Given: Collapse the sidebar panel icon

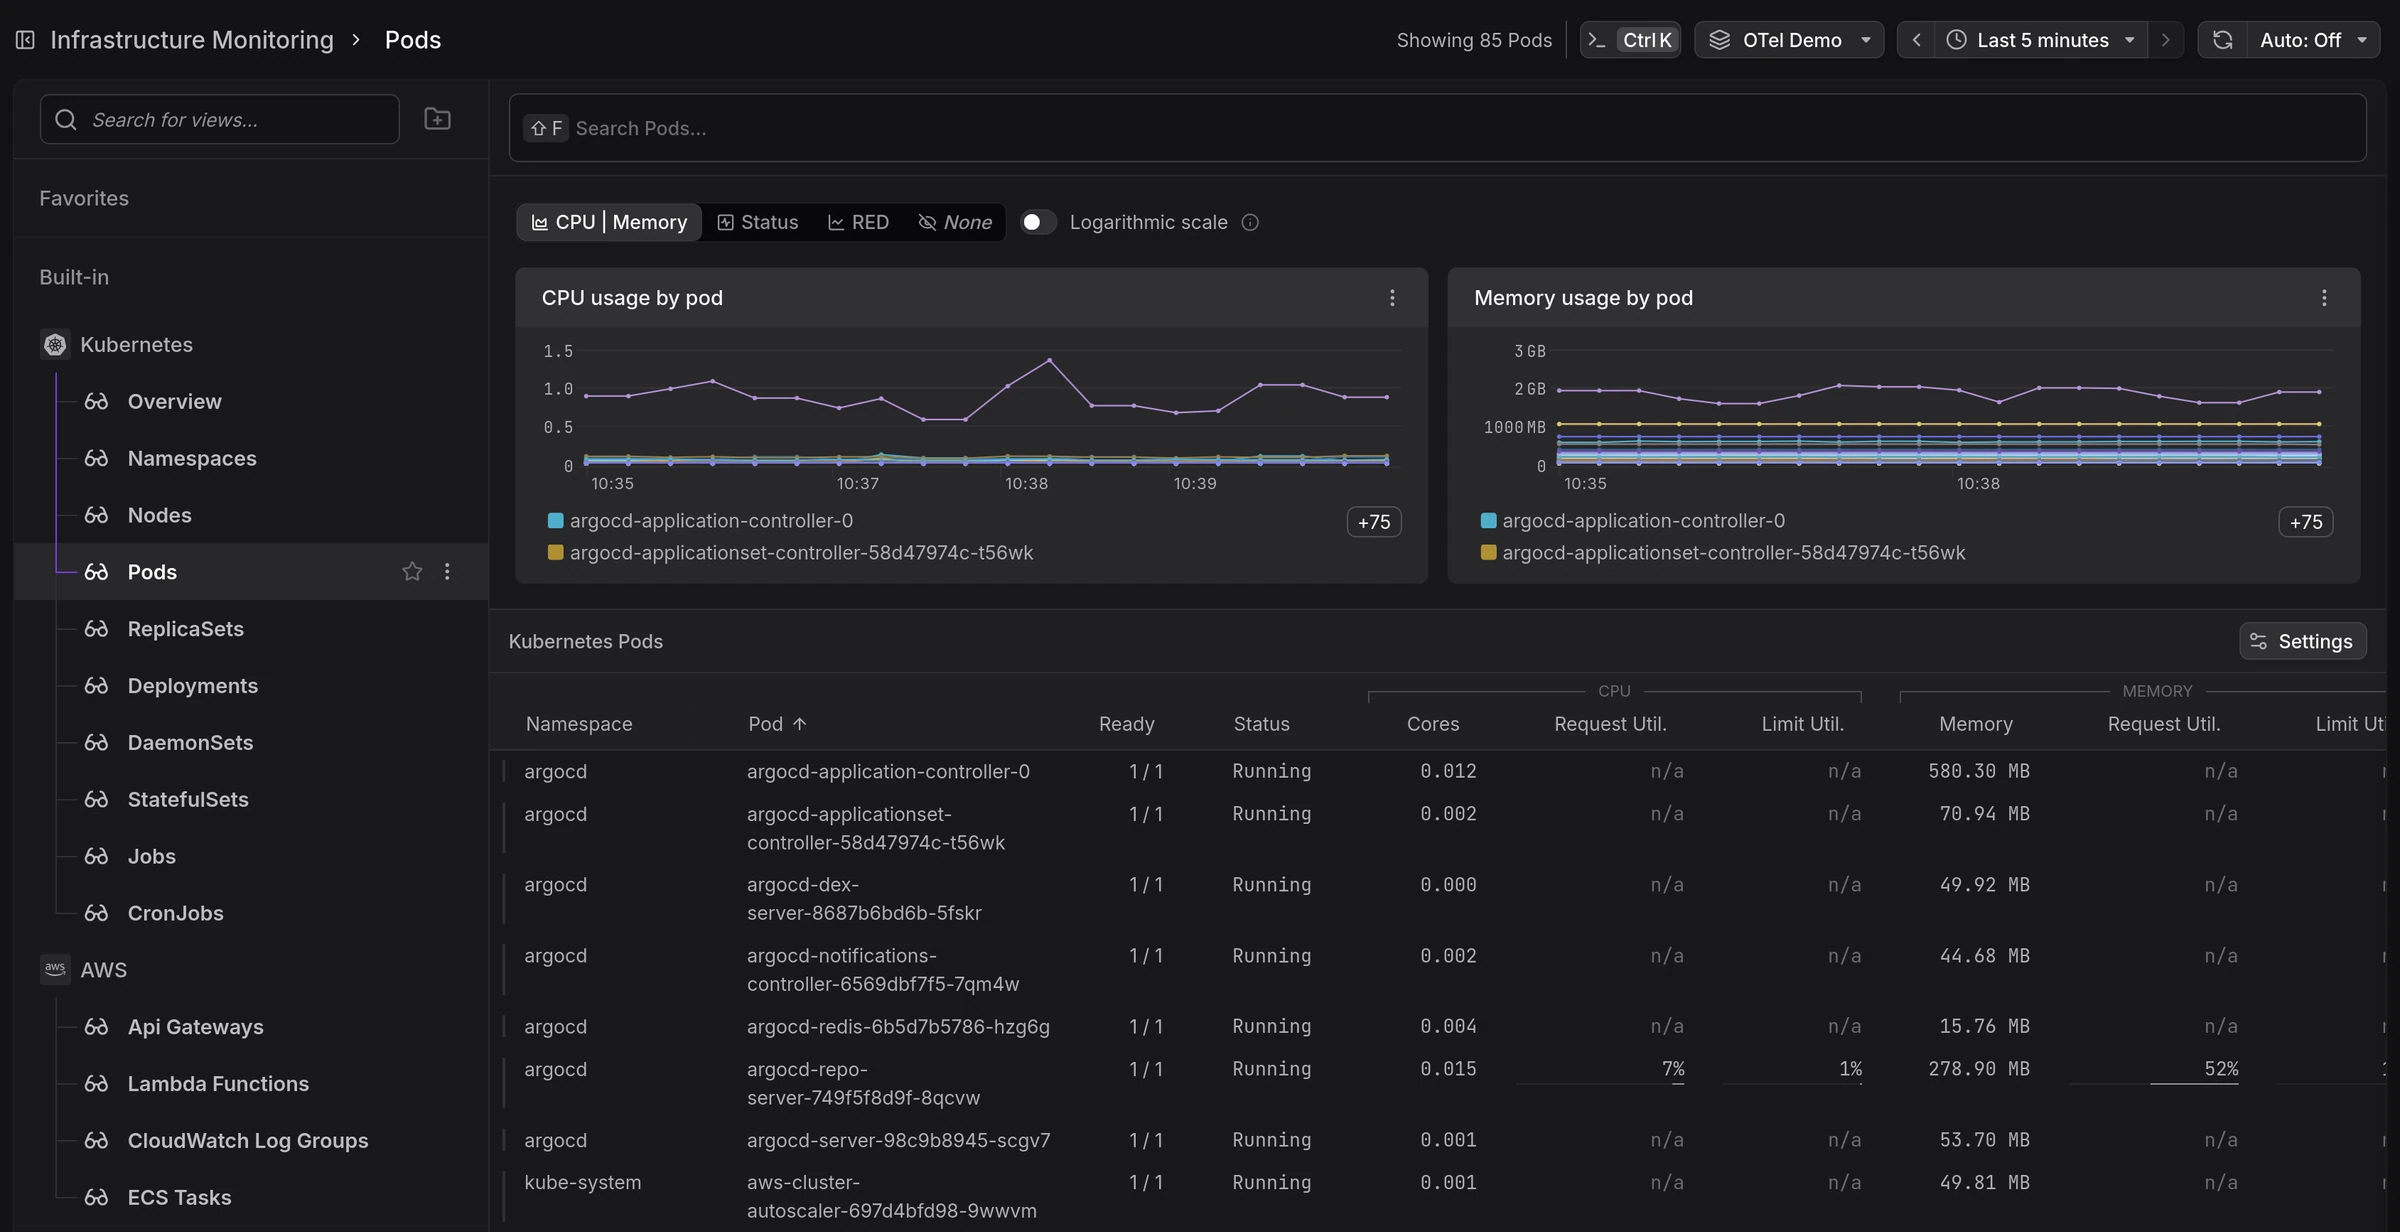Looking at the screenshot, I should [25, 40].
